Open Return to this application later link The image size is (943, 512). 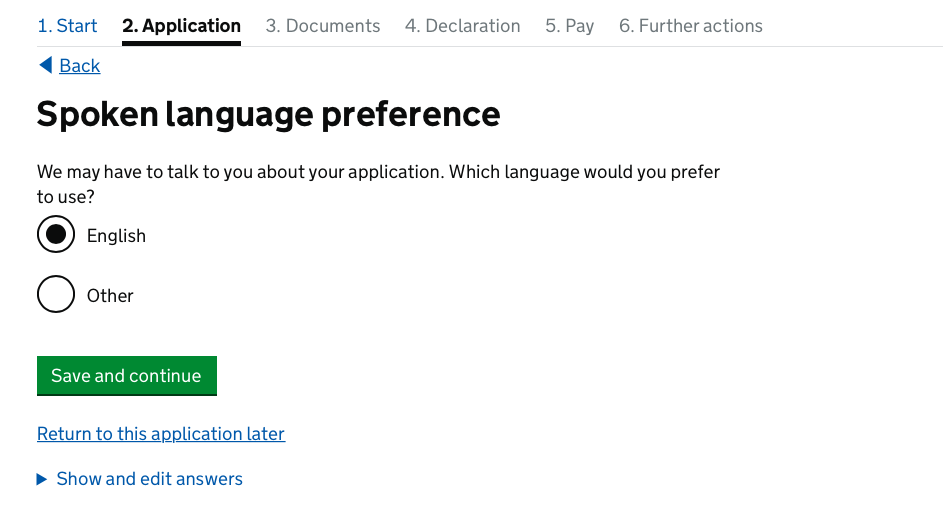161,434
